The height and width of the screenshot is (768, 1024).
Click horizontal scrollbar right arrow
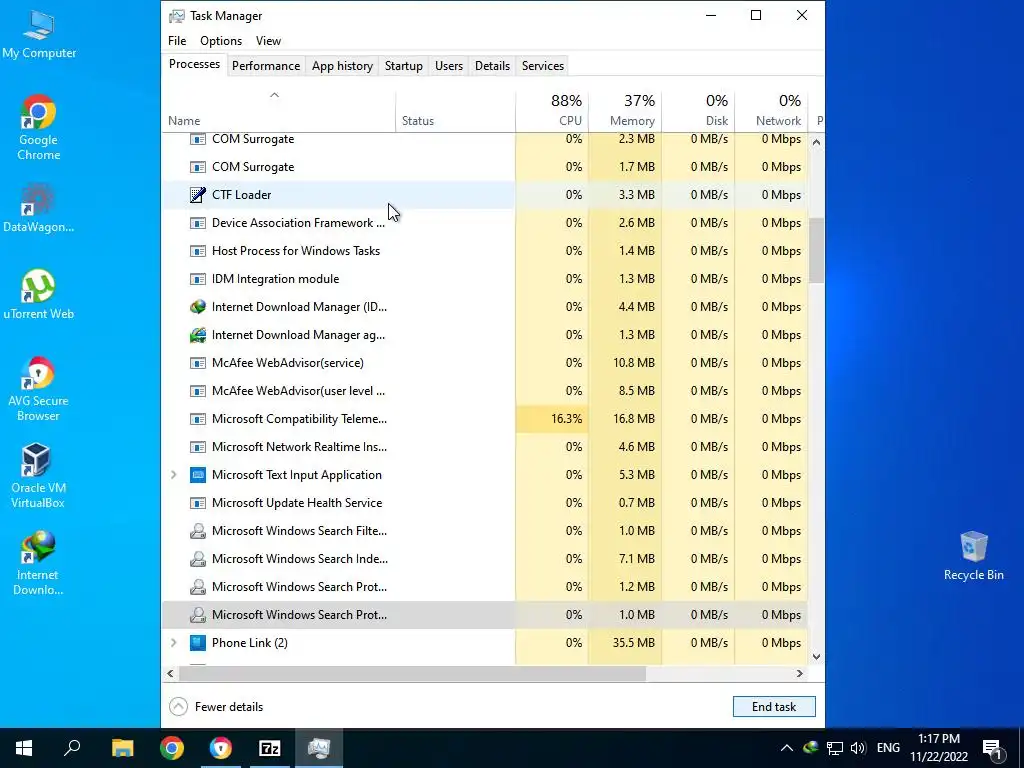tap(799, 673)
